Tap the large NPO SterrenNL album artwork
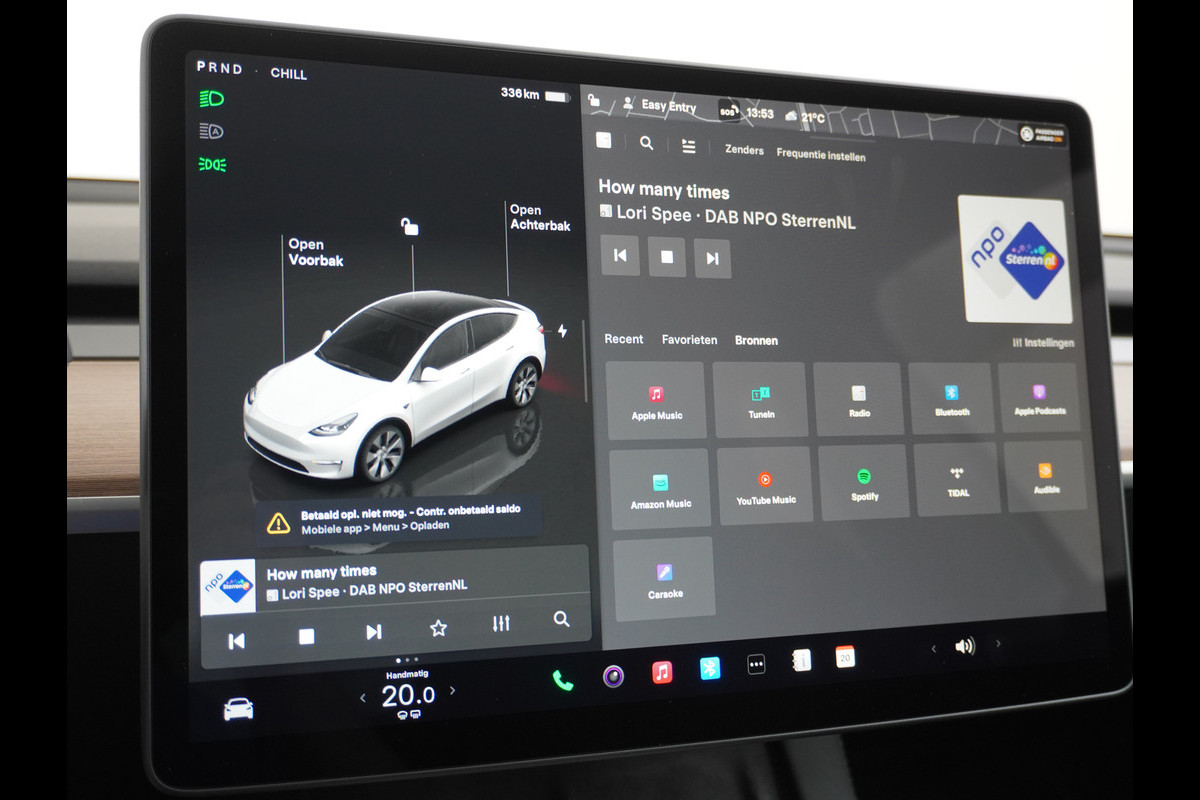Screen dimensions: 1200x800 click(1015, 259)
